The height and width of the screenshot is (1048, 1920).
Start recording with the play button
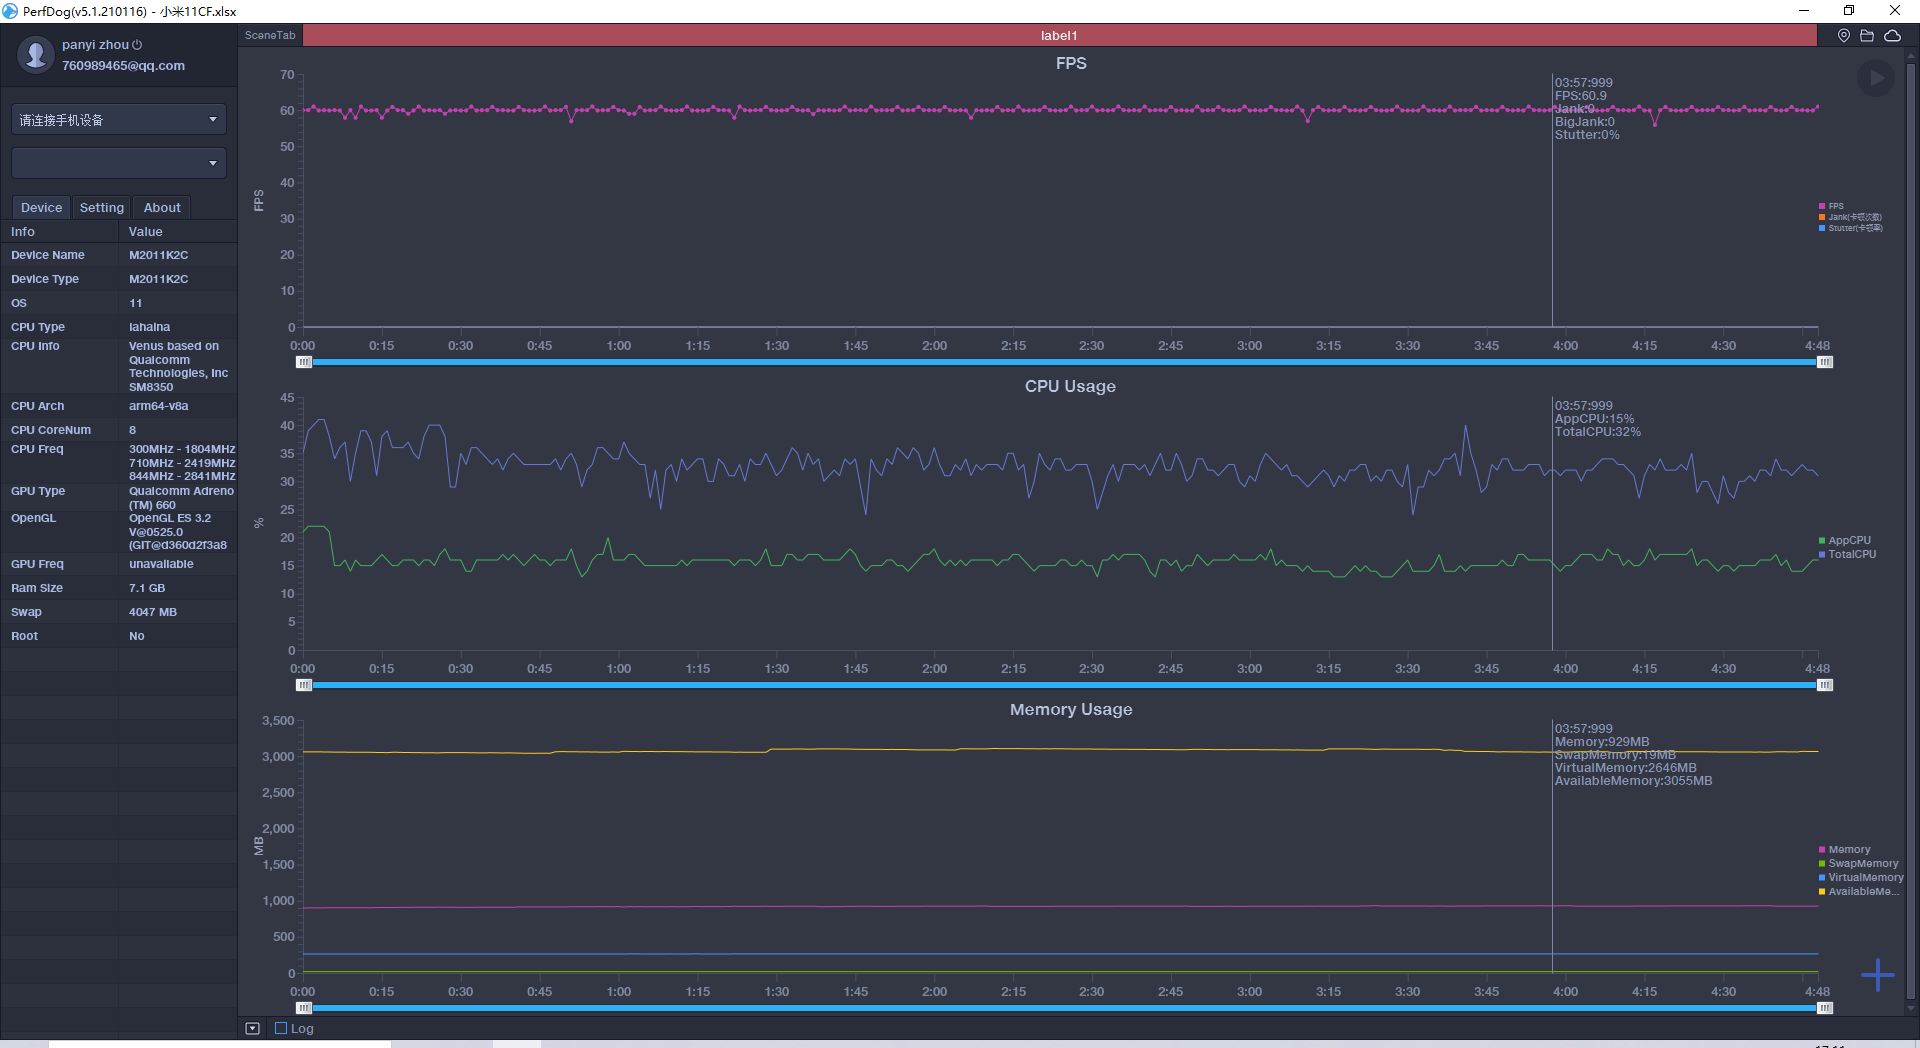[x=1876, y=78]
